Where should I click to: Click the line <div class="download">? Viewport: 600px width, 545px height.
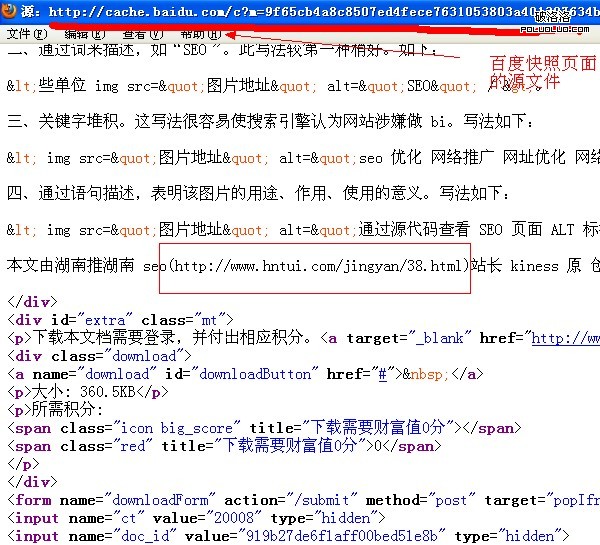(x=99, y=356)
